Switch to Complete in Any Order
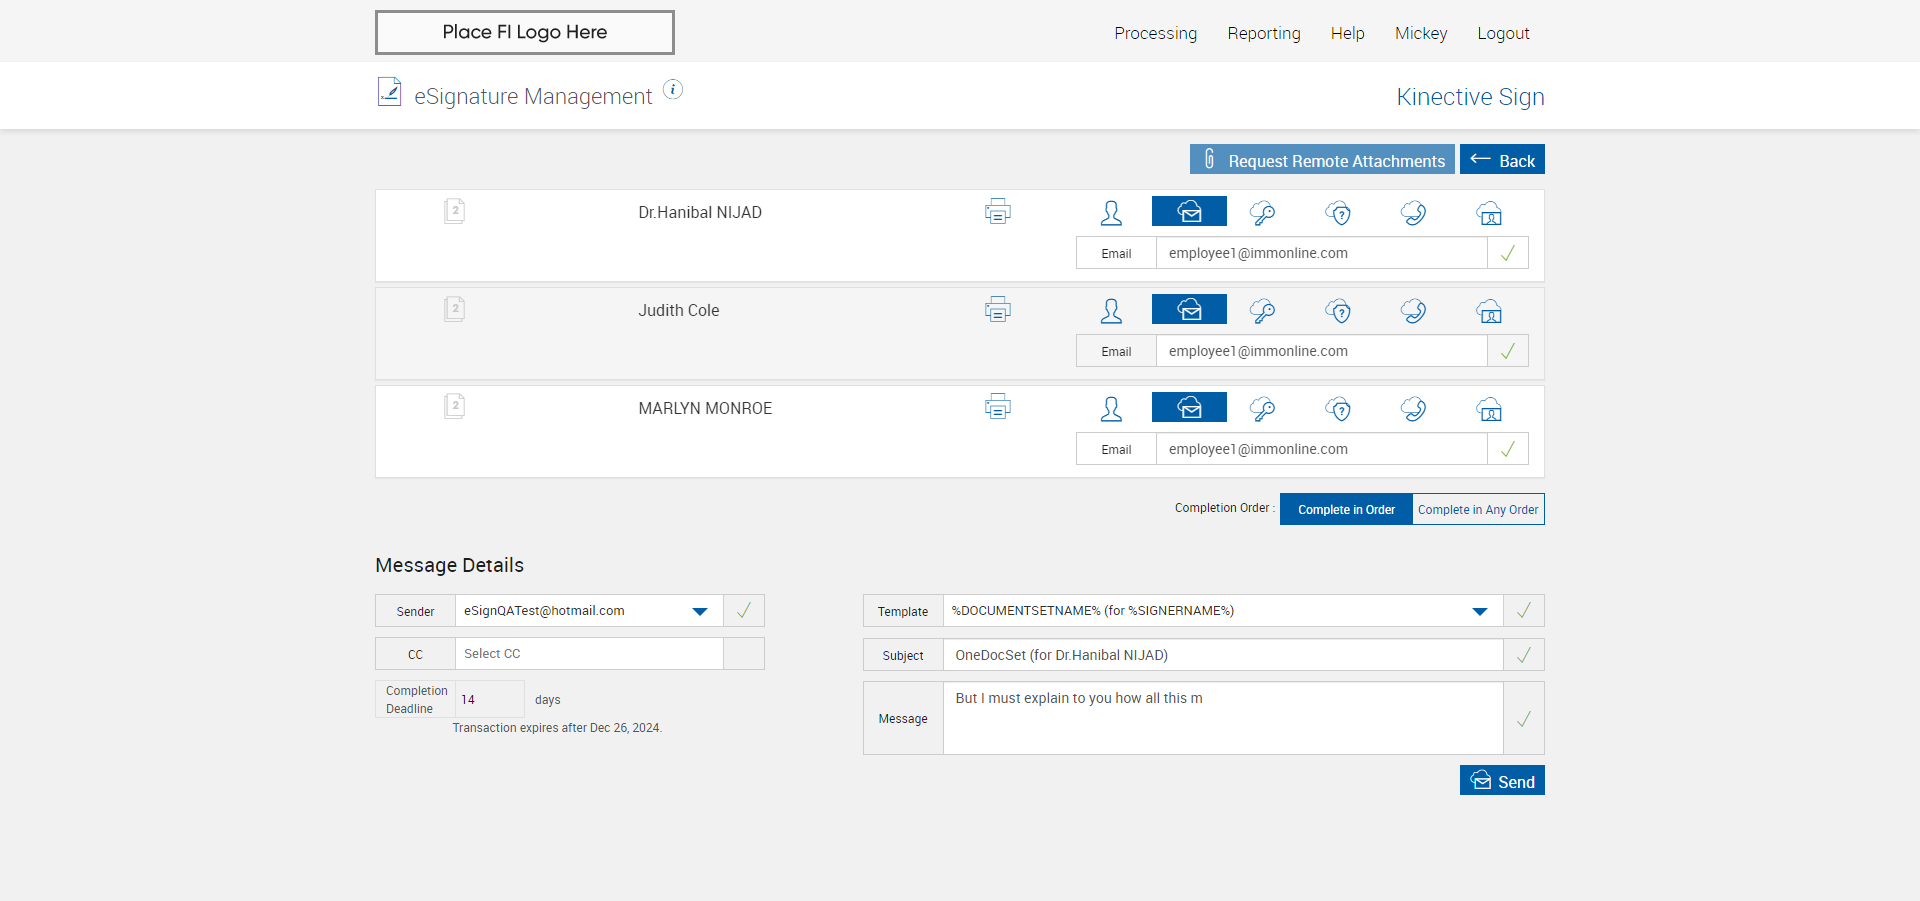This screenshot has height=901, width=1920. [1478, 509]
